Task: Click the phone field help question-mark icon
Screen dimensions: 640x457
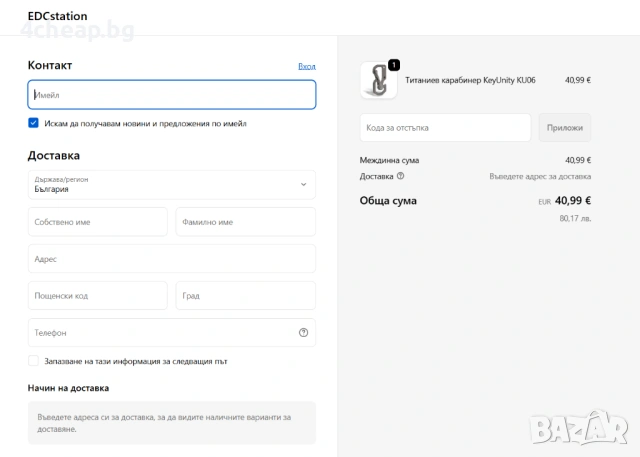Action: click(x=303, y=333)
